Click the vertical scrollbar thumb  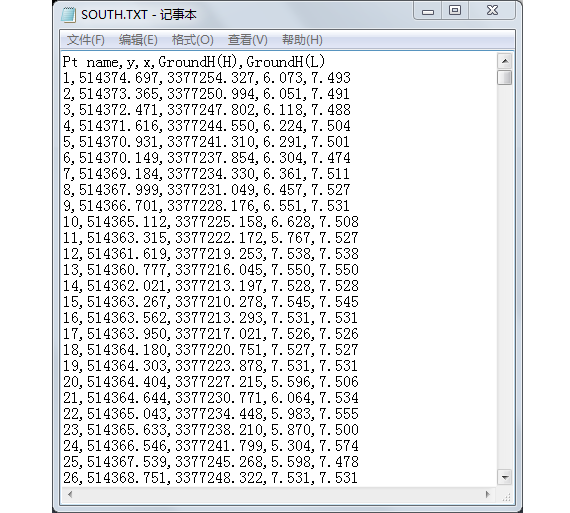[x=505, y=77]
